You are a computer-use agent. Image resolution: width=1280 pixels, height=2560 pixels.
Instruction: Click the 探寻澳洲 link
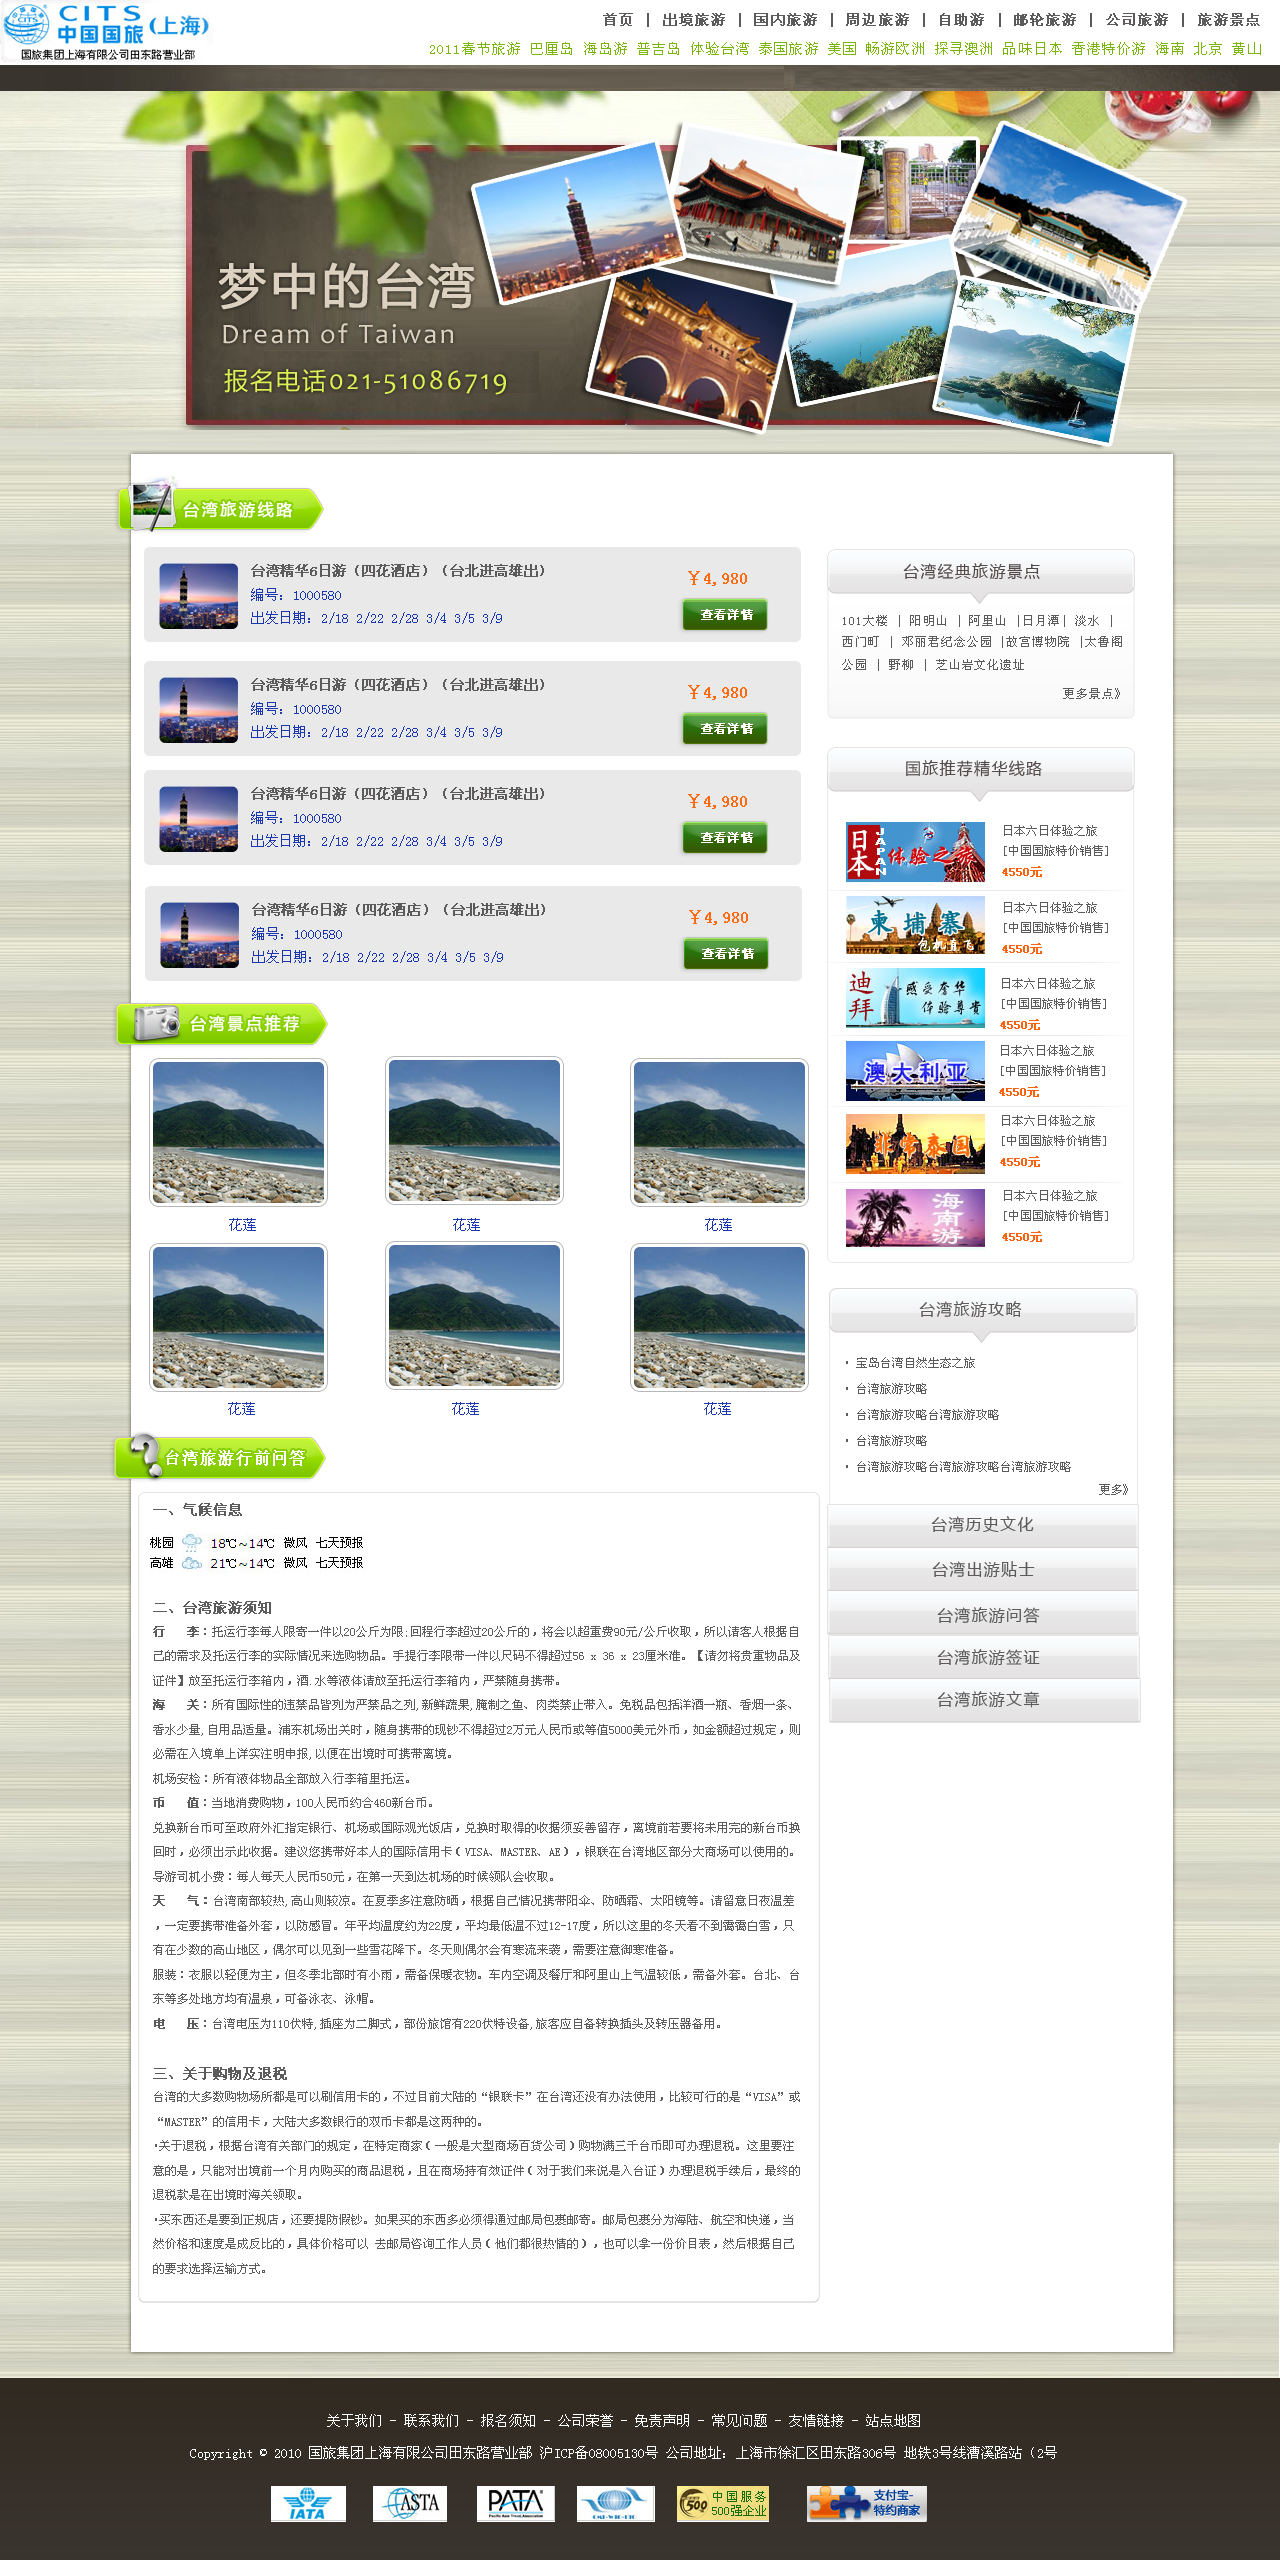[964, 49]
